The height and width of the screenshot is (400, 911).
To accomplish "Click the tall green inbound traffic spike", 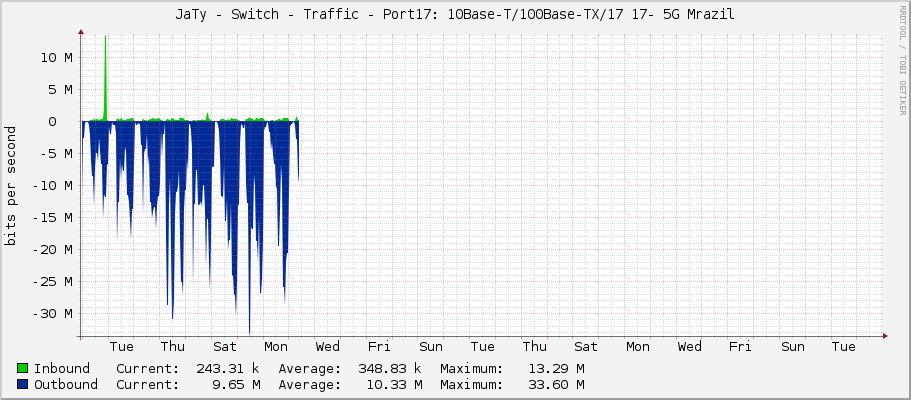I will (105, 78).
